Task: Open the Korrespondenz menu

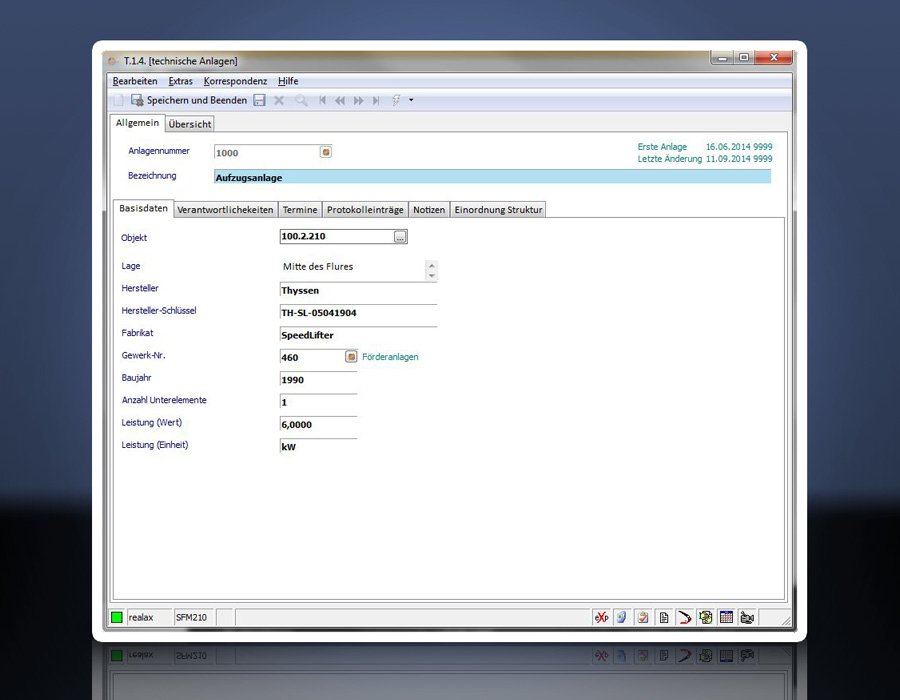Action: pyautogui.click(x=235, y=81)
